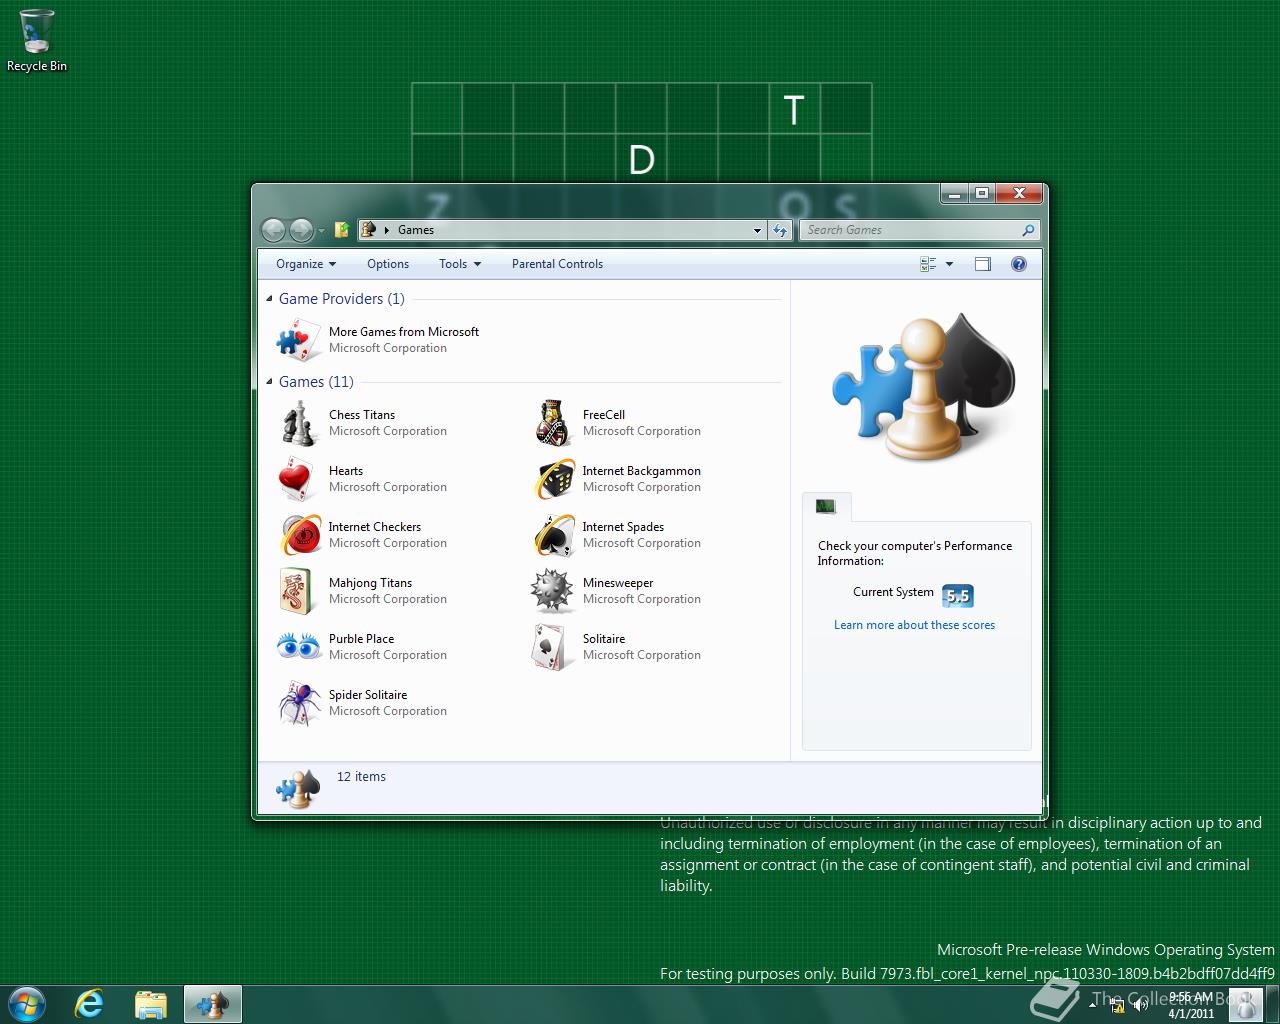Open the Start menu orb
1280x1024 pixels.
[x=26, y=1004]
